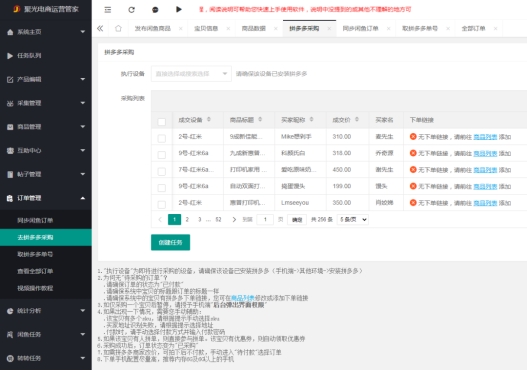
Task: Switch to the 宝贝信息 tab
Action: pos(206,29)
